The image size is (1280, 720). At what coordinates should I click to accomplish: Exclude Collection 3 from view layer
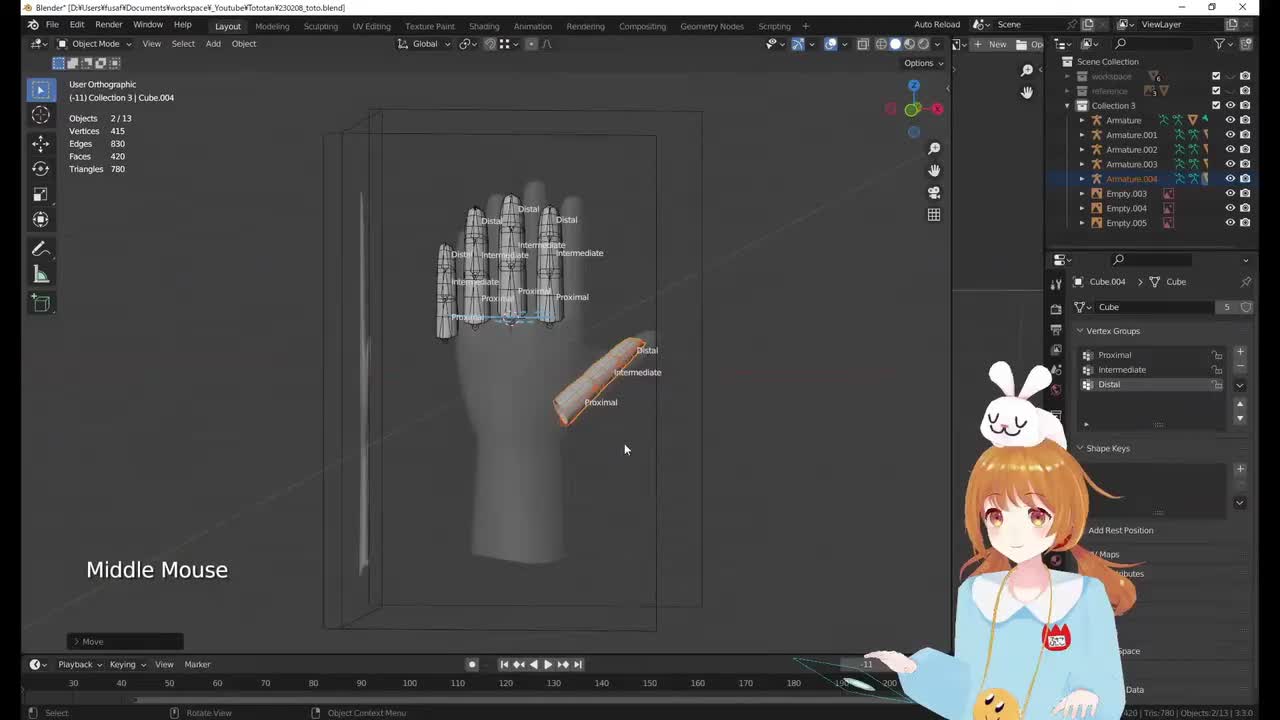[x=1216, y=105]
